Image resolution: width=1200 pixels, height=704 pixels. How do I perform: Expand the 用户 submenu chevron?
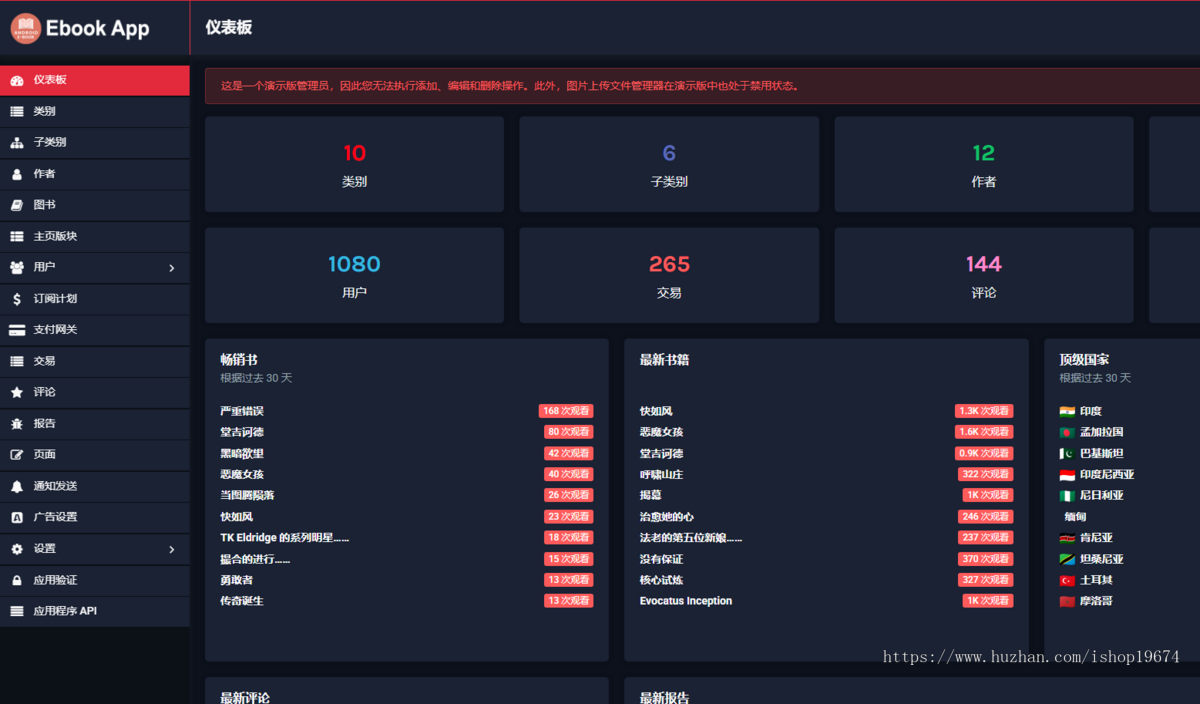point(172,268)
